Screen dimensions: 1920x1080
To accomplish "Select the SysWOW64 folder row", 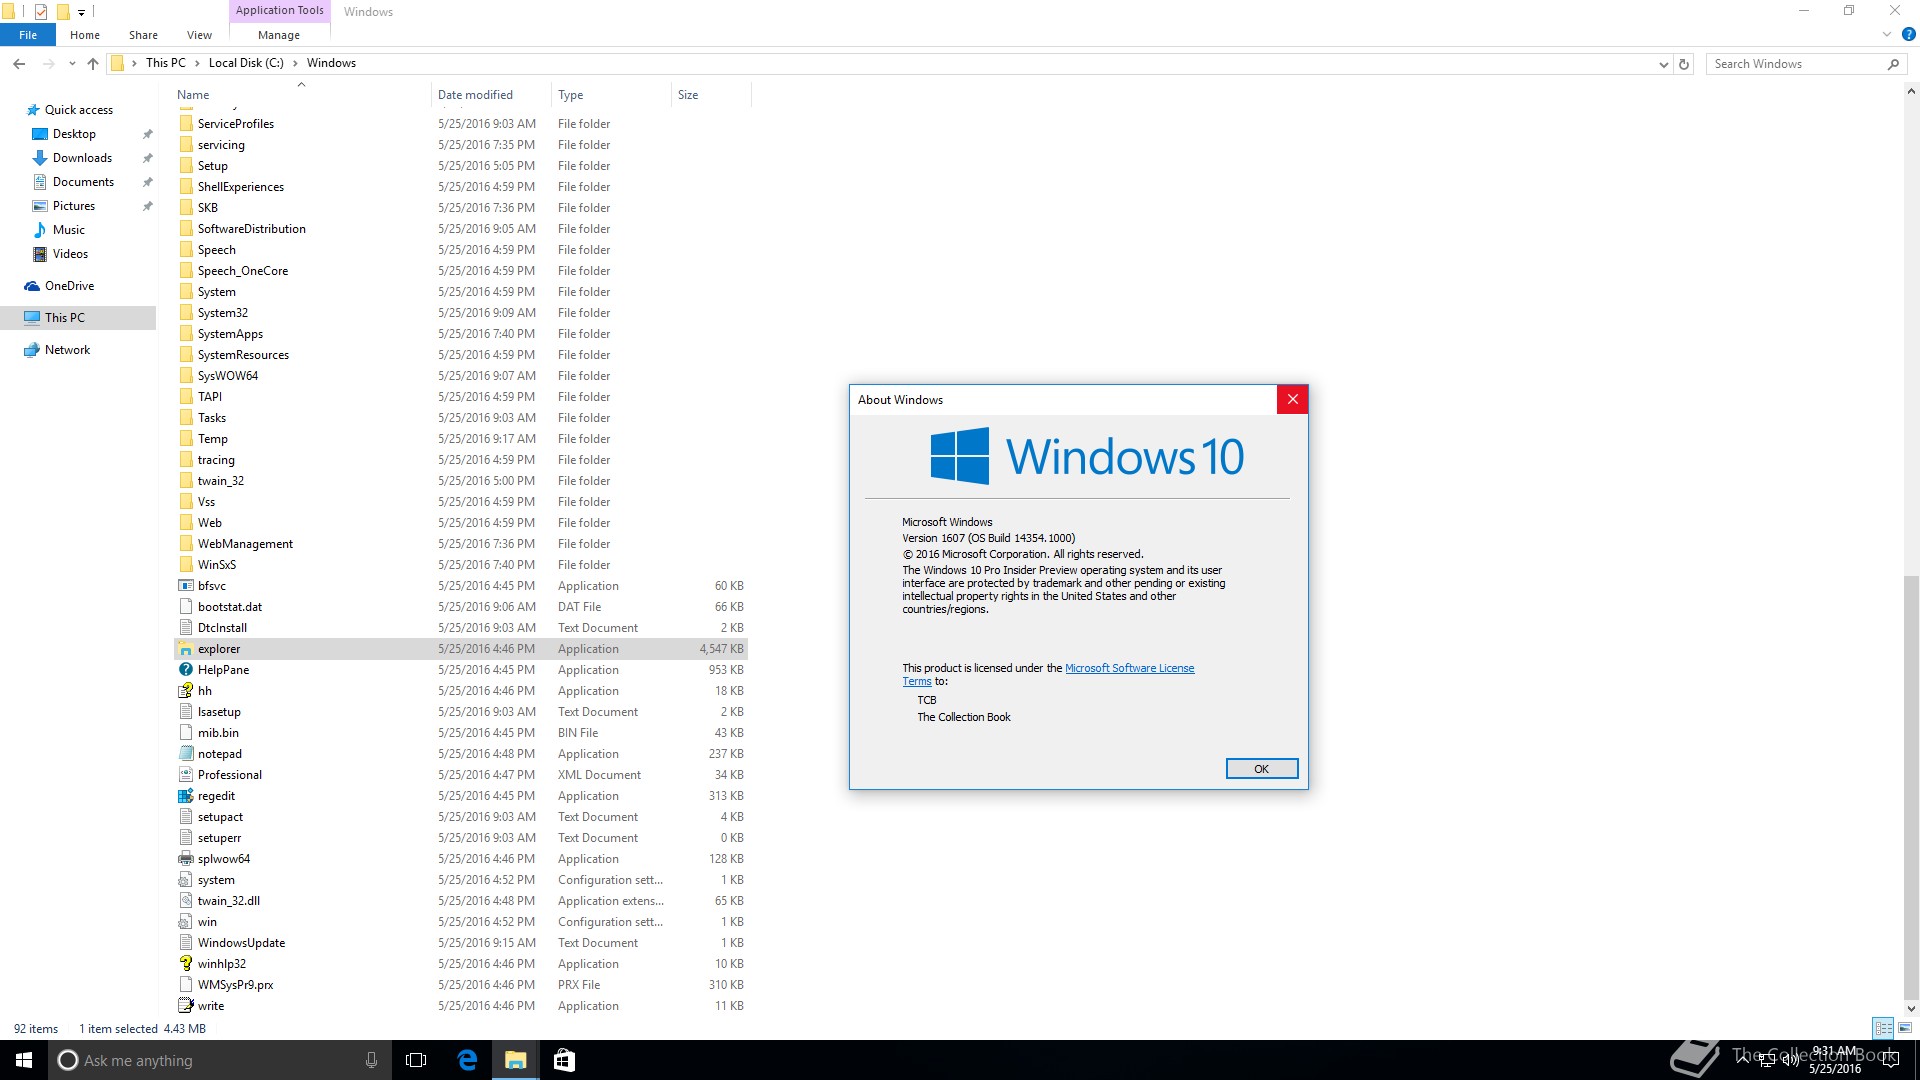I will 461,376.
